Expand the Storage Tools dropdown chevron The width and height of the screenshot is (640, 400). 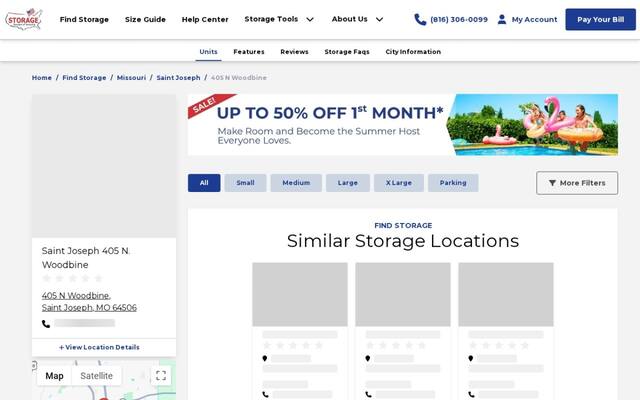310,19
